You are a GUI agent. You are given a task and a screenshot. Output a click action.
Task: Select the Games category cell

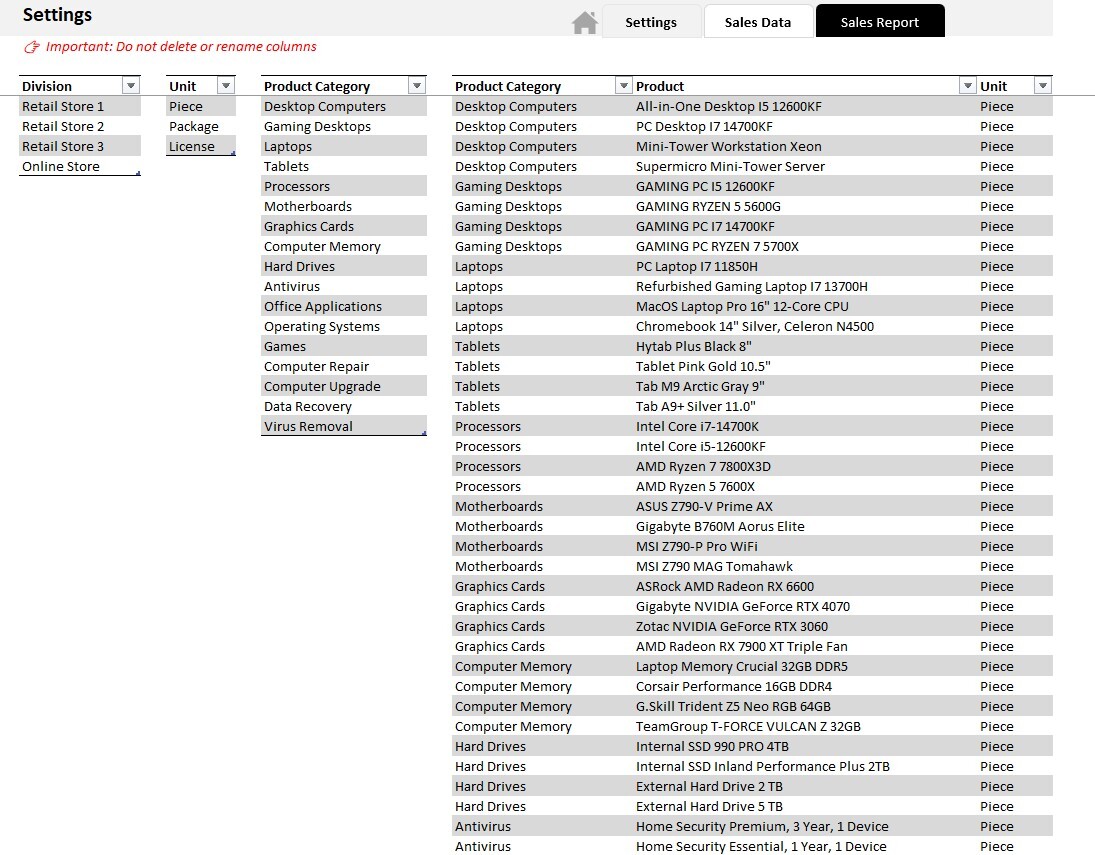click(x=344, y=346)
